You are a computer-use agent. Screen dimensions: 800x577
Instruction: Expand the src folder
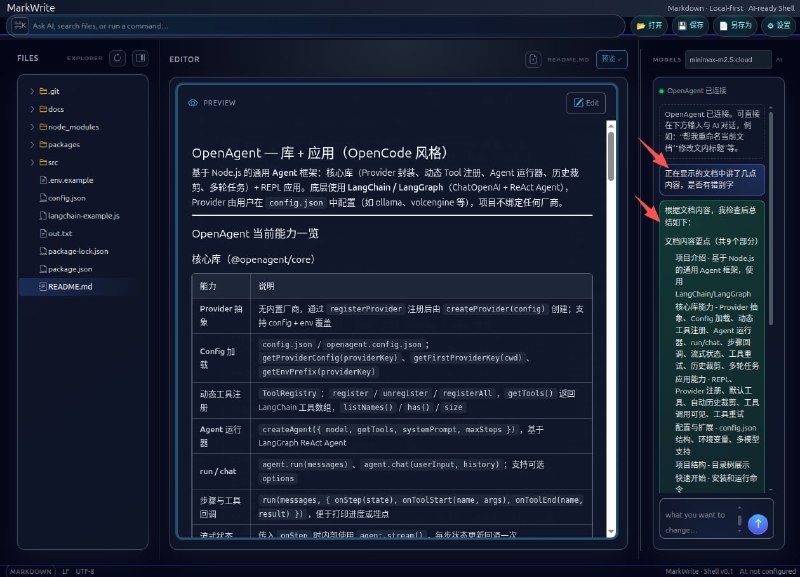pos(32,162)
